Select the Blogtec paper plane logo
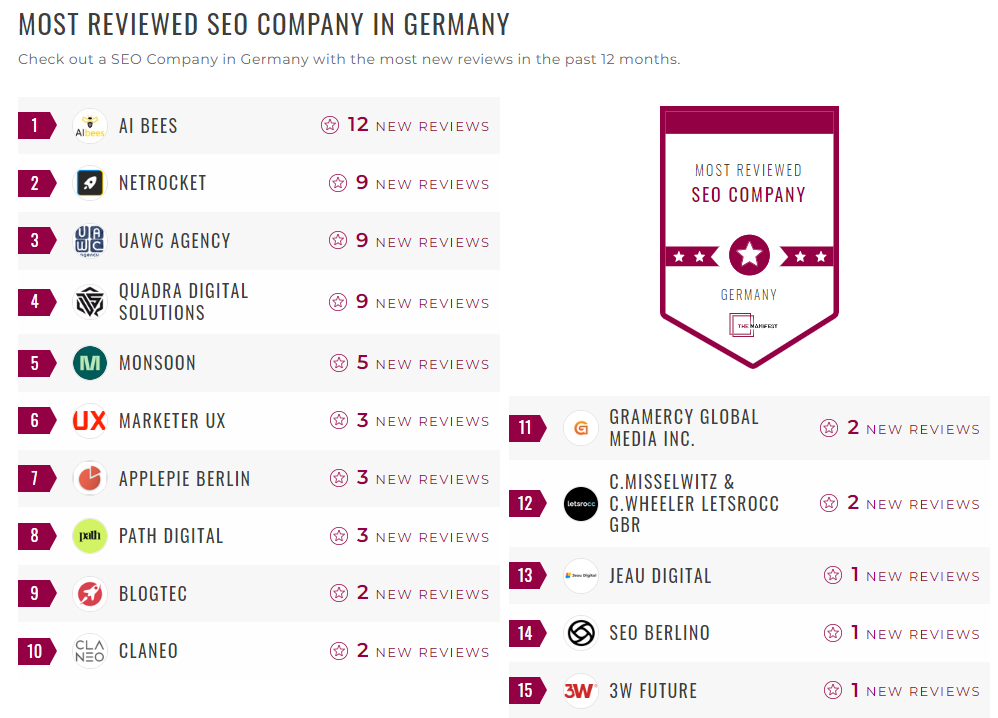The width and height of the screenshot is (998, 718). pos(88,593)
